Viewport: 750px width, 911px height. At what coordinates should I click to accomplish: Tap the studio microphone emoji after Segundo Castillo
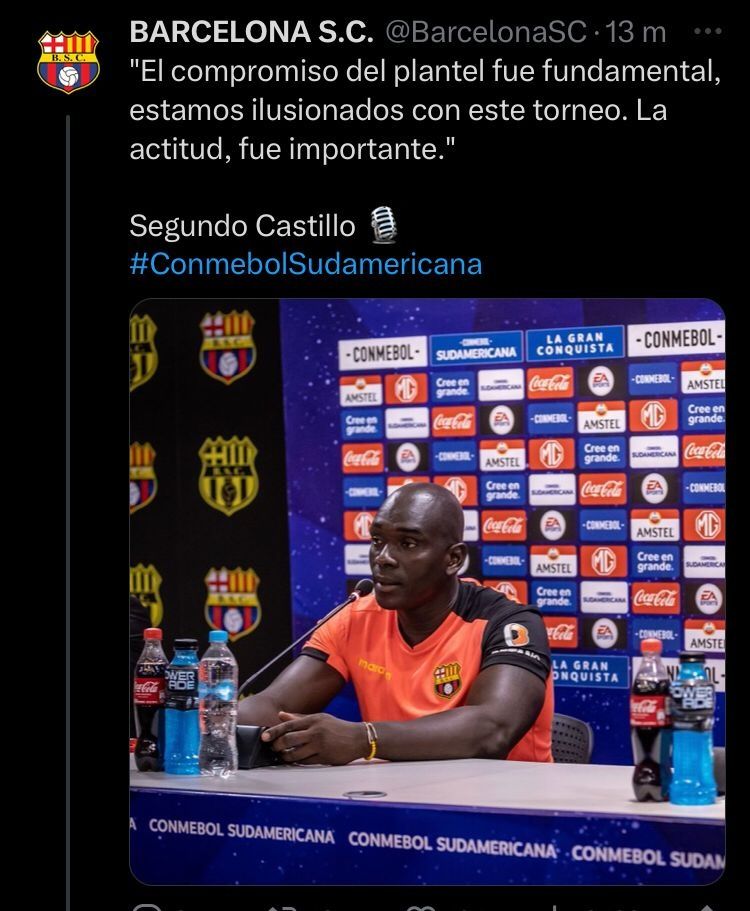(x=383, y=225)
